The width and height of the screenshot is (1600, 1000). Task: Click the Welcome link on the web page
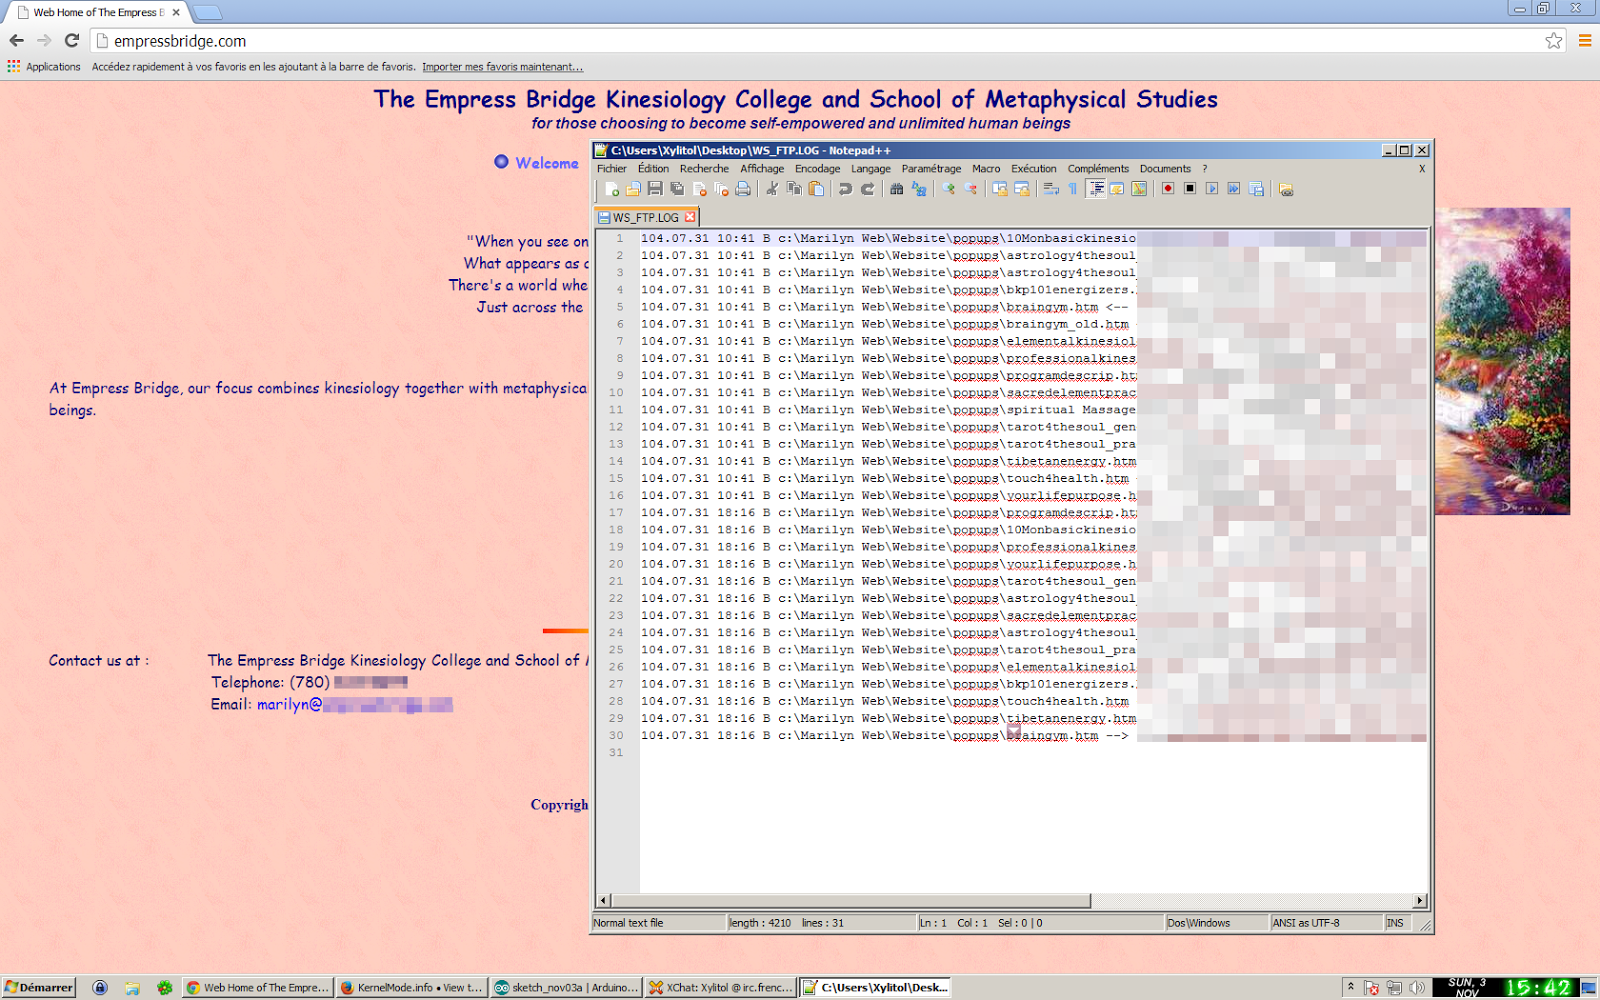546,163
